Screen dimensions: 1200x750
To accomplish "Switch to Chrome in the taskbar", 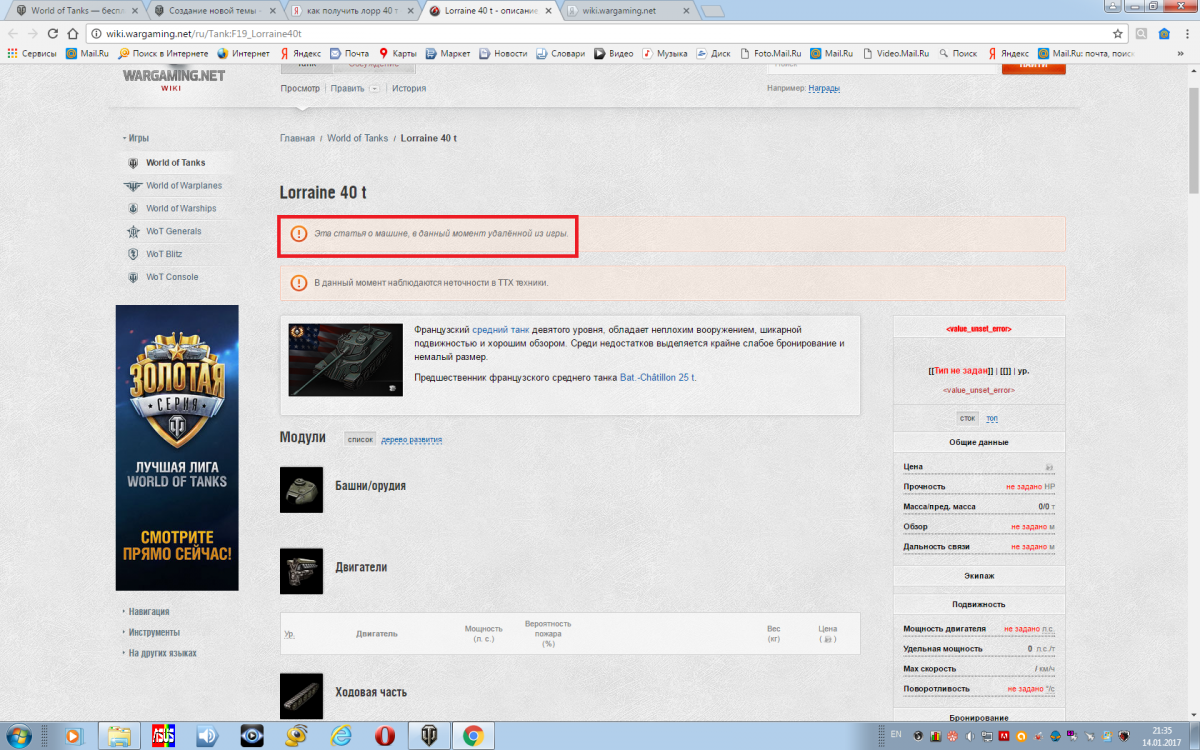I will [473, 735].
